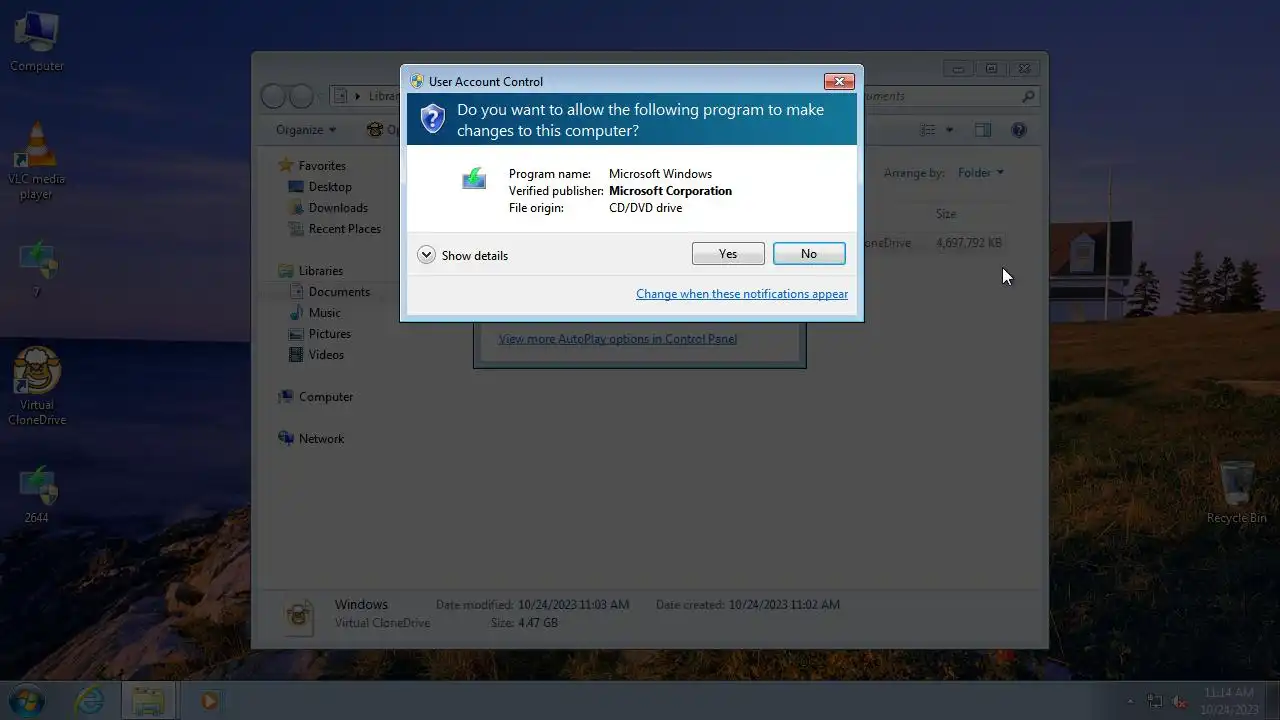Select Network in Explorer navigation pane
This screenshot has height=720, width=1280.
click(x=312, y=439)
